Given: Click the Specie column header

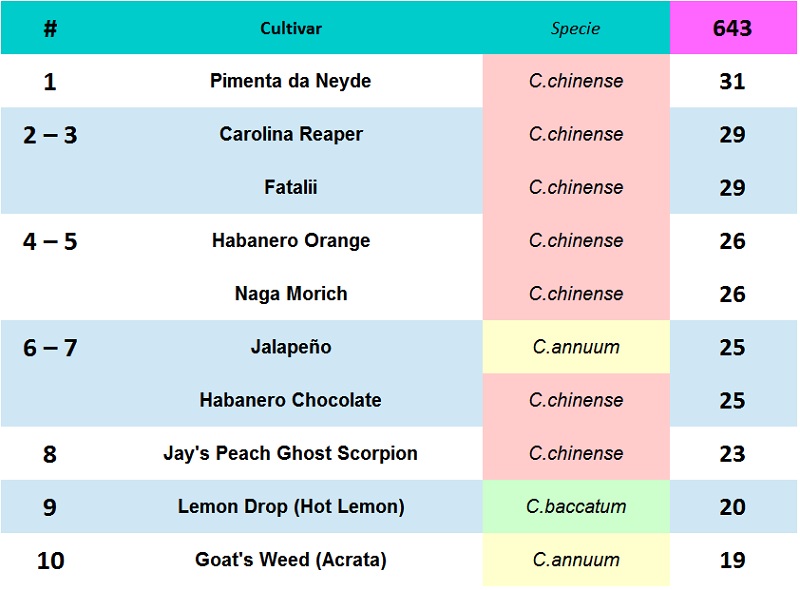Looking at the screenshot, I should [575, 28].
